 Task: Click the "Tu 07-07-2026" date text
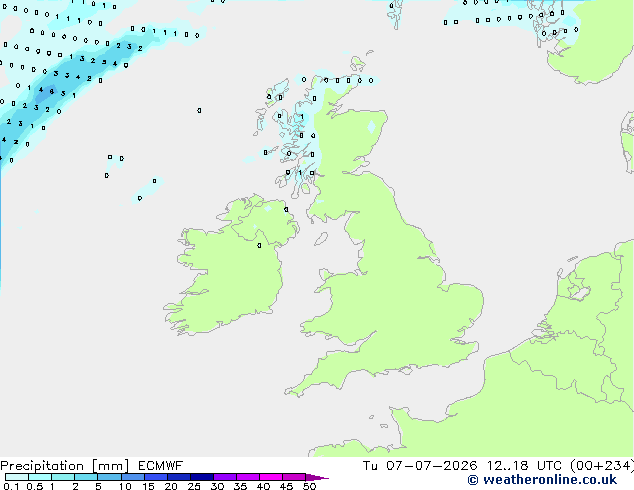point(420,466)
